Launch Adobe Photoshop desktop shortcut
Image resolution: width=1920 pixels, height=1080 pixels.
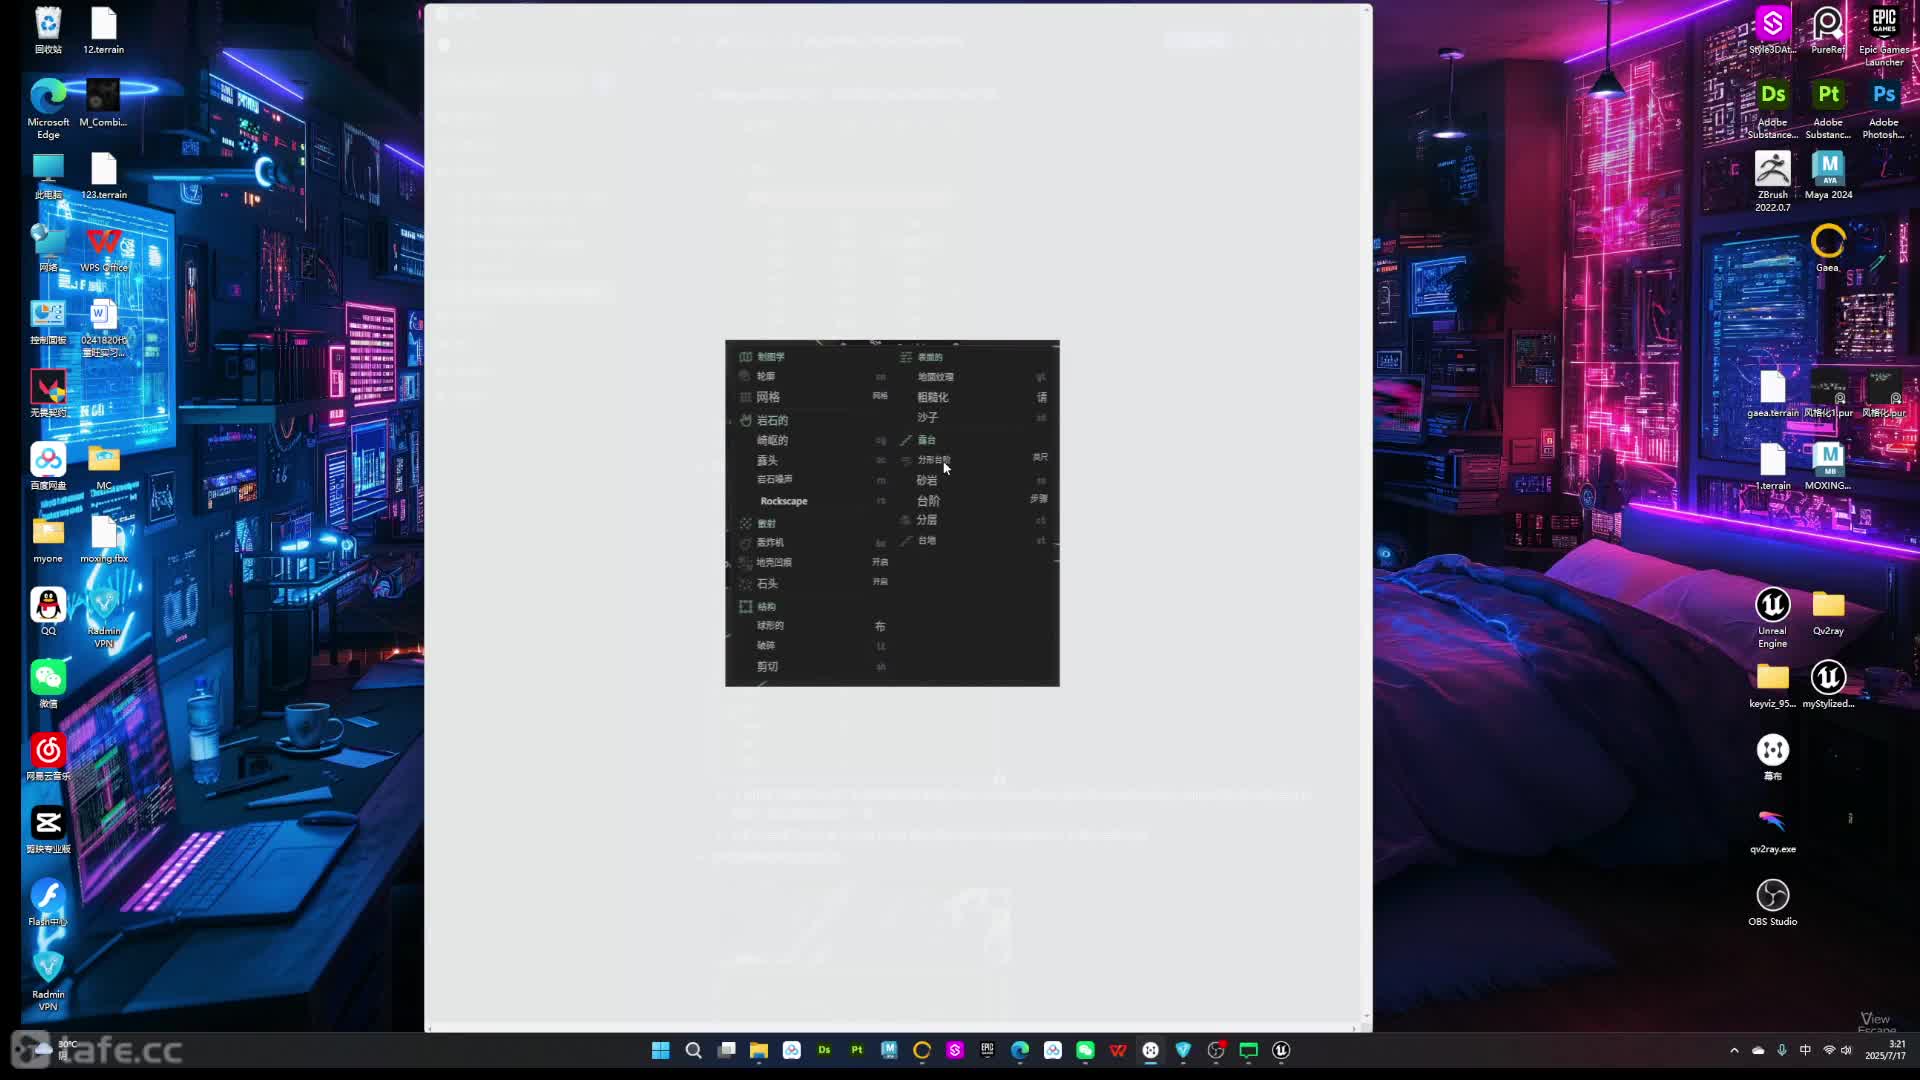pos(1884,108)
